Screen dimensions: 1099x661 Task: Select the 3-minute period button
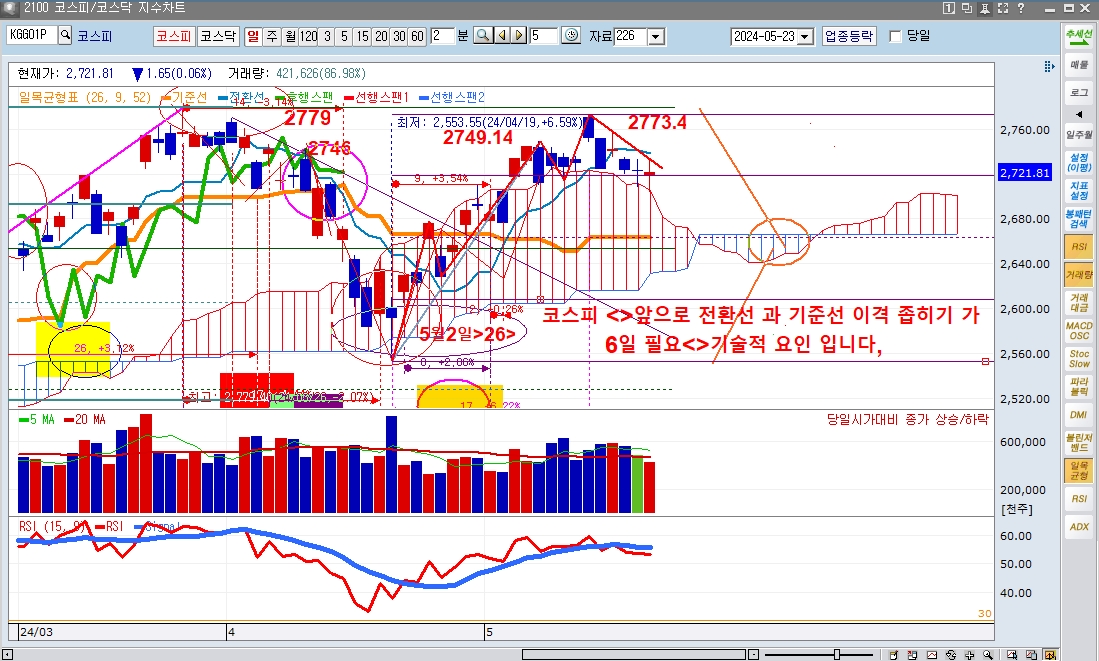click(327, 36)
